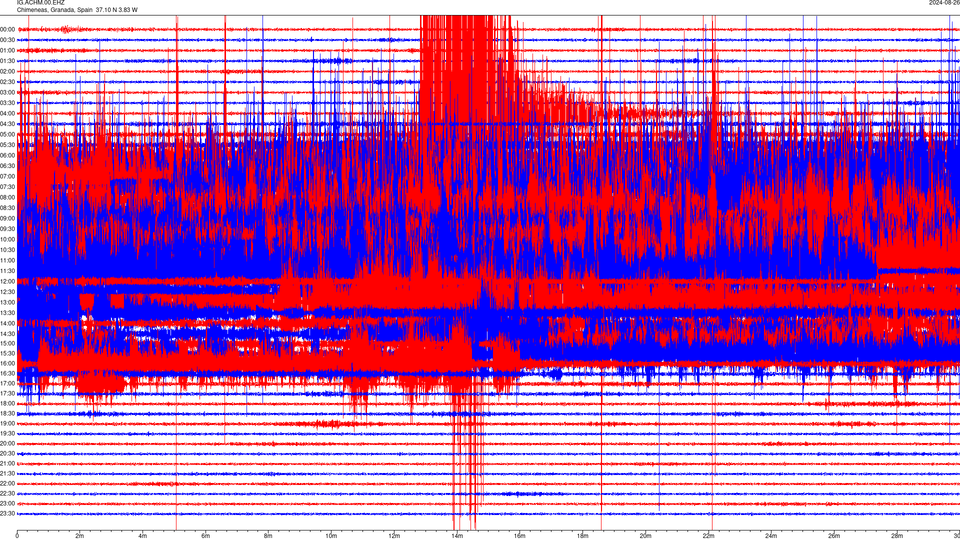
Task: Select the 00:00 trace time label
Action: [7, 29]
